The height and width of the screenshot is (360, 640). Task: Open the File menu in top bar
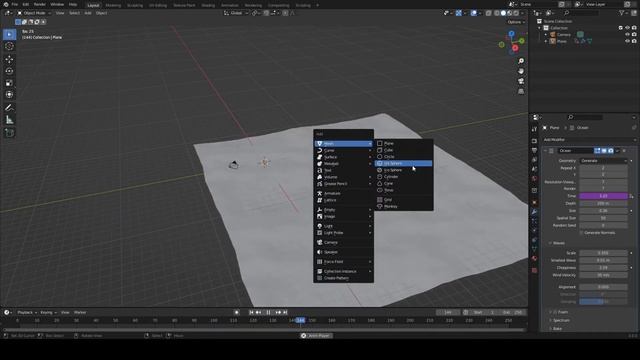pyautogui.click(x=15, y=4)
